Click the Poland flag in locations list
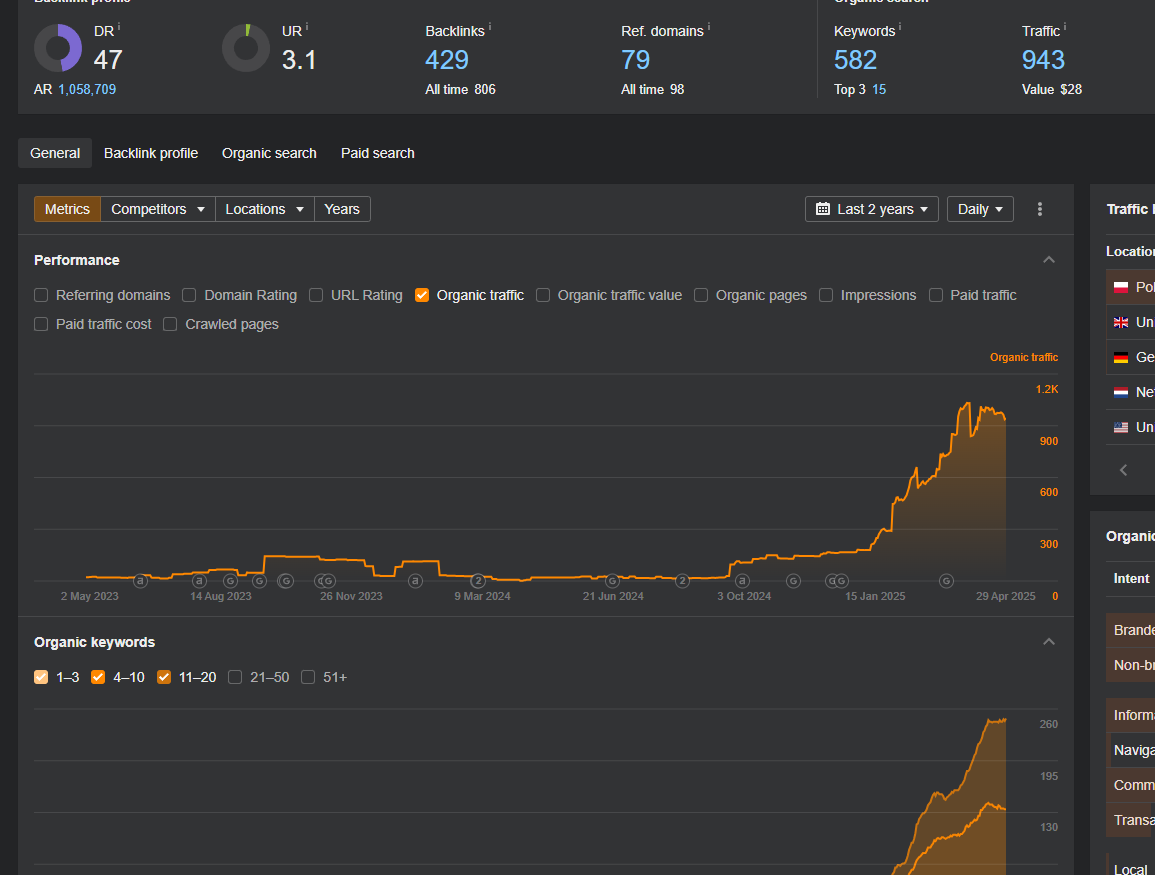The width and height of the screenshot is (1155, 875). (1120, 287)
